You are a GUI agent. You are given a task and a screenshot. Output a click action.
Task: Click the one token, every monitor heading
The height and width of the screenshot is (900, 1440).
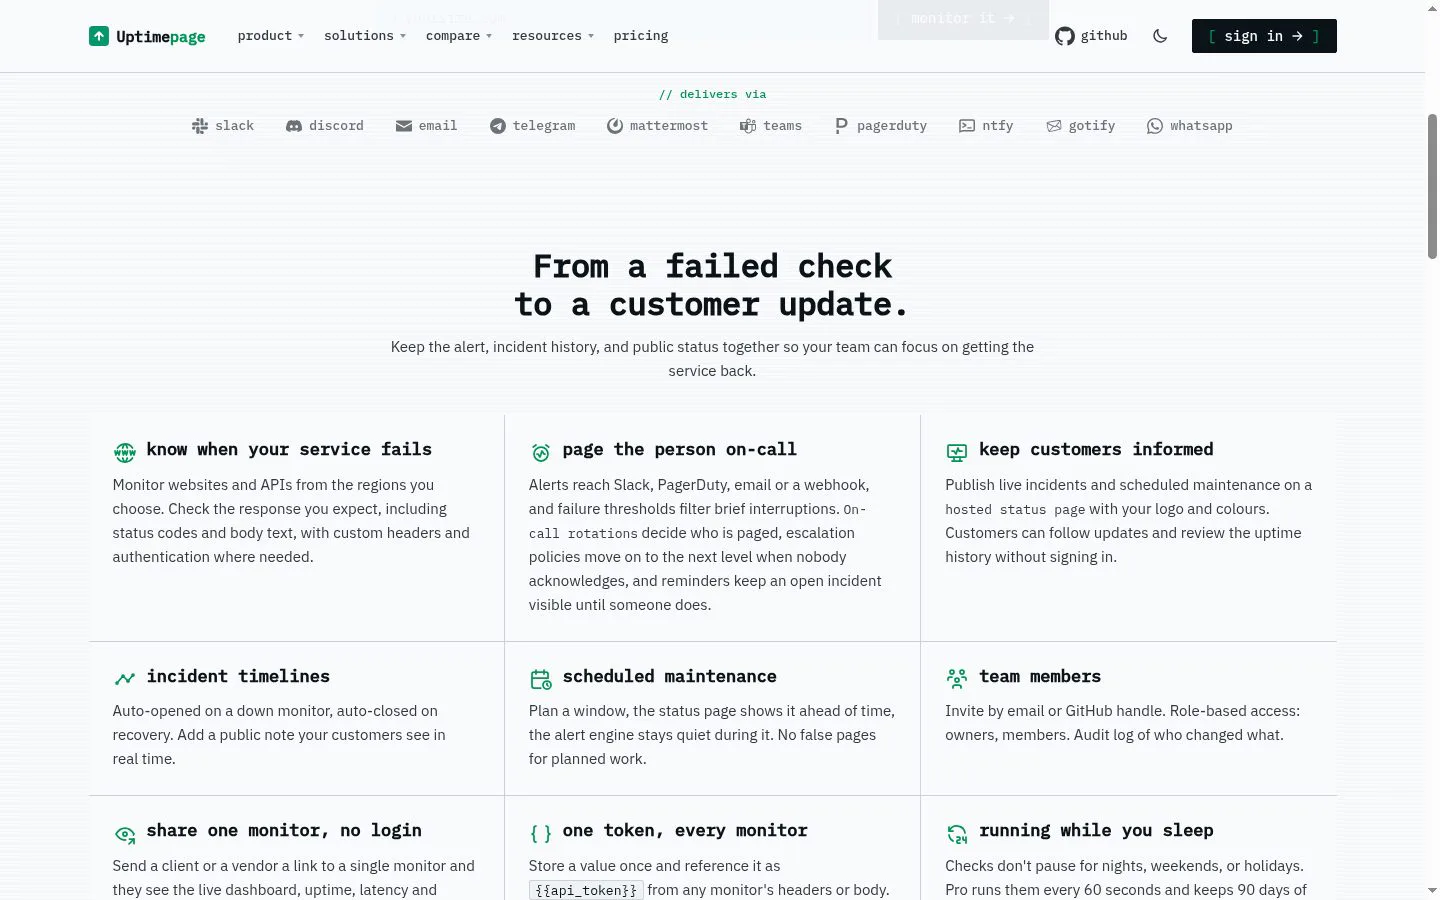685,831
